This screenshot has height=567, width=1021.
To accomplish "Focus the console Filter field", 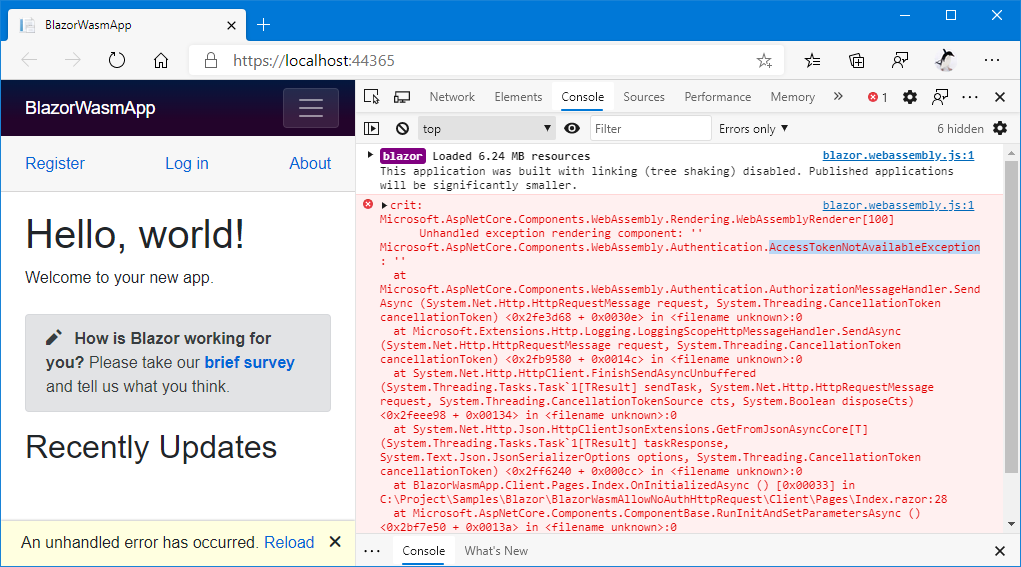I will 650,129.
